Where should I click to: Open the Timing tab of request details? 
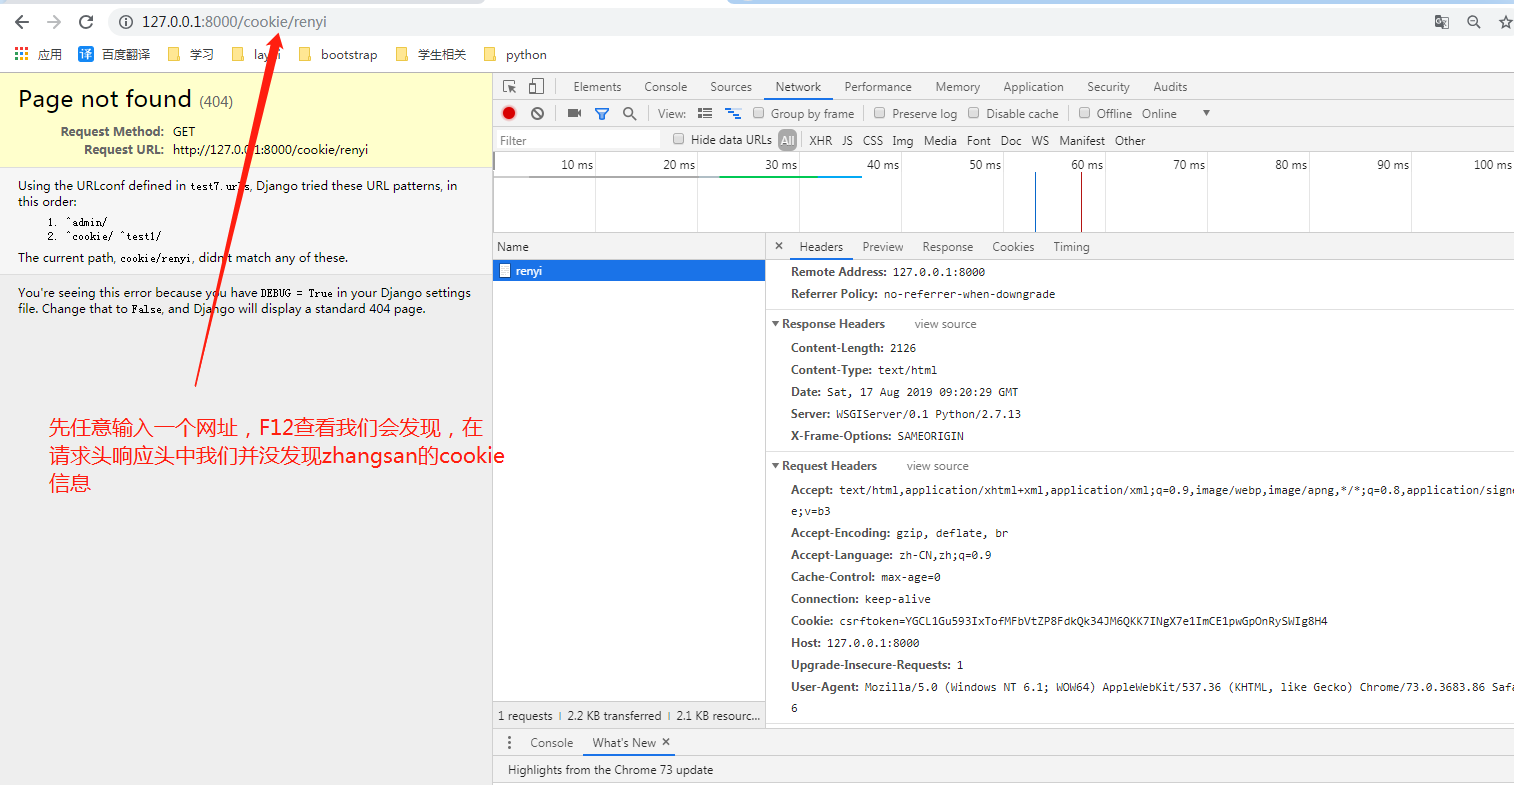coord(1071,247)
